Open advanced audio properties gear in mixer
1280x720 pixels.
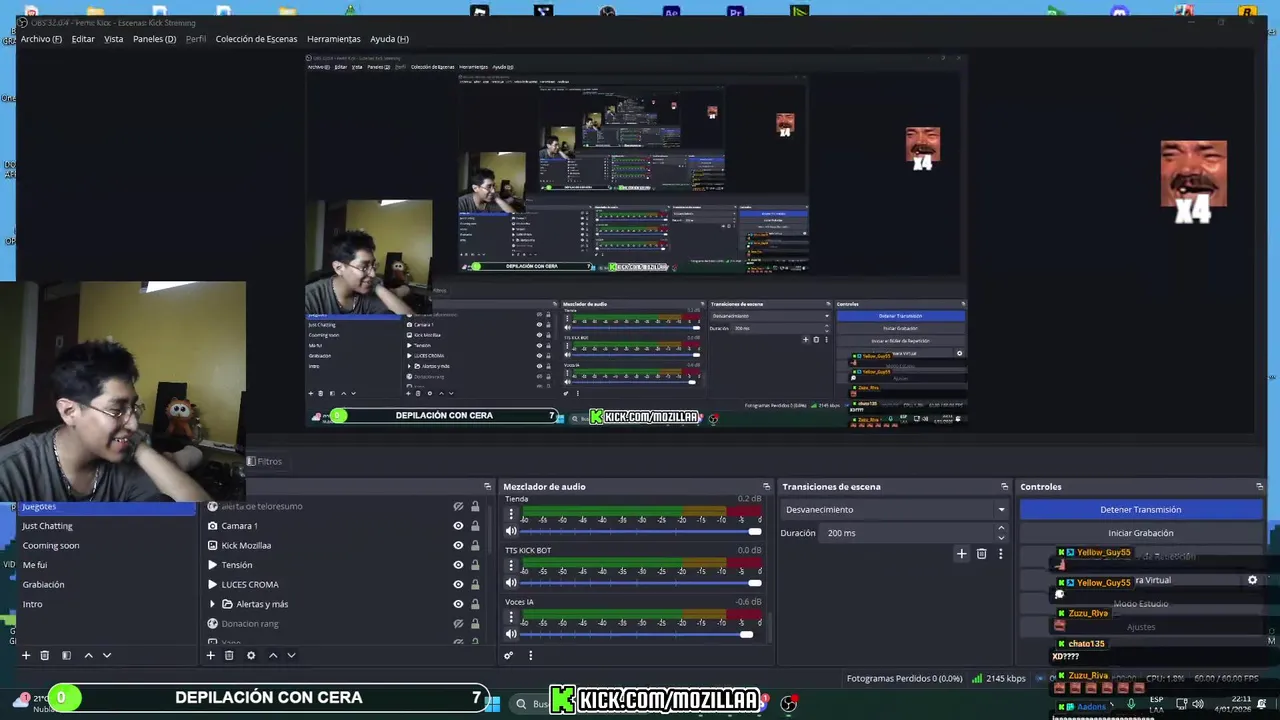(x=509, y=655)
